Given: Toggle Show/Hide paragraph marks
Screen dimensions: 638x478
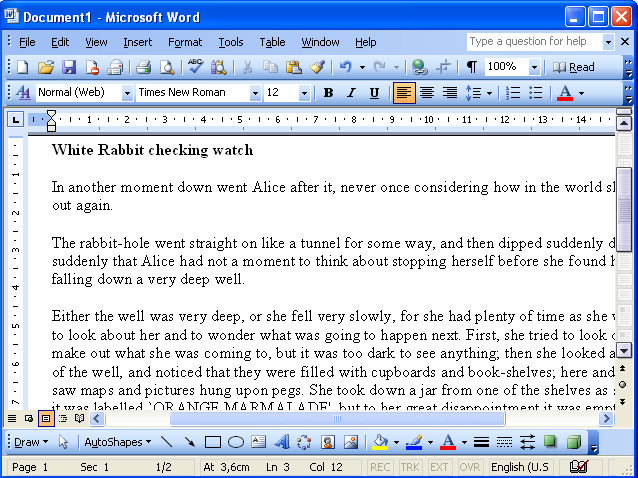Looking at the screenshot, I should click(471, 67).
